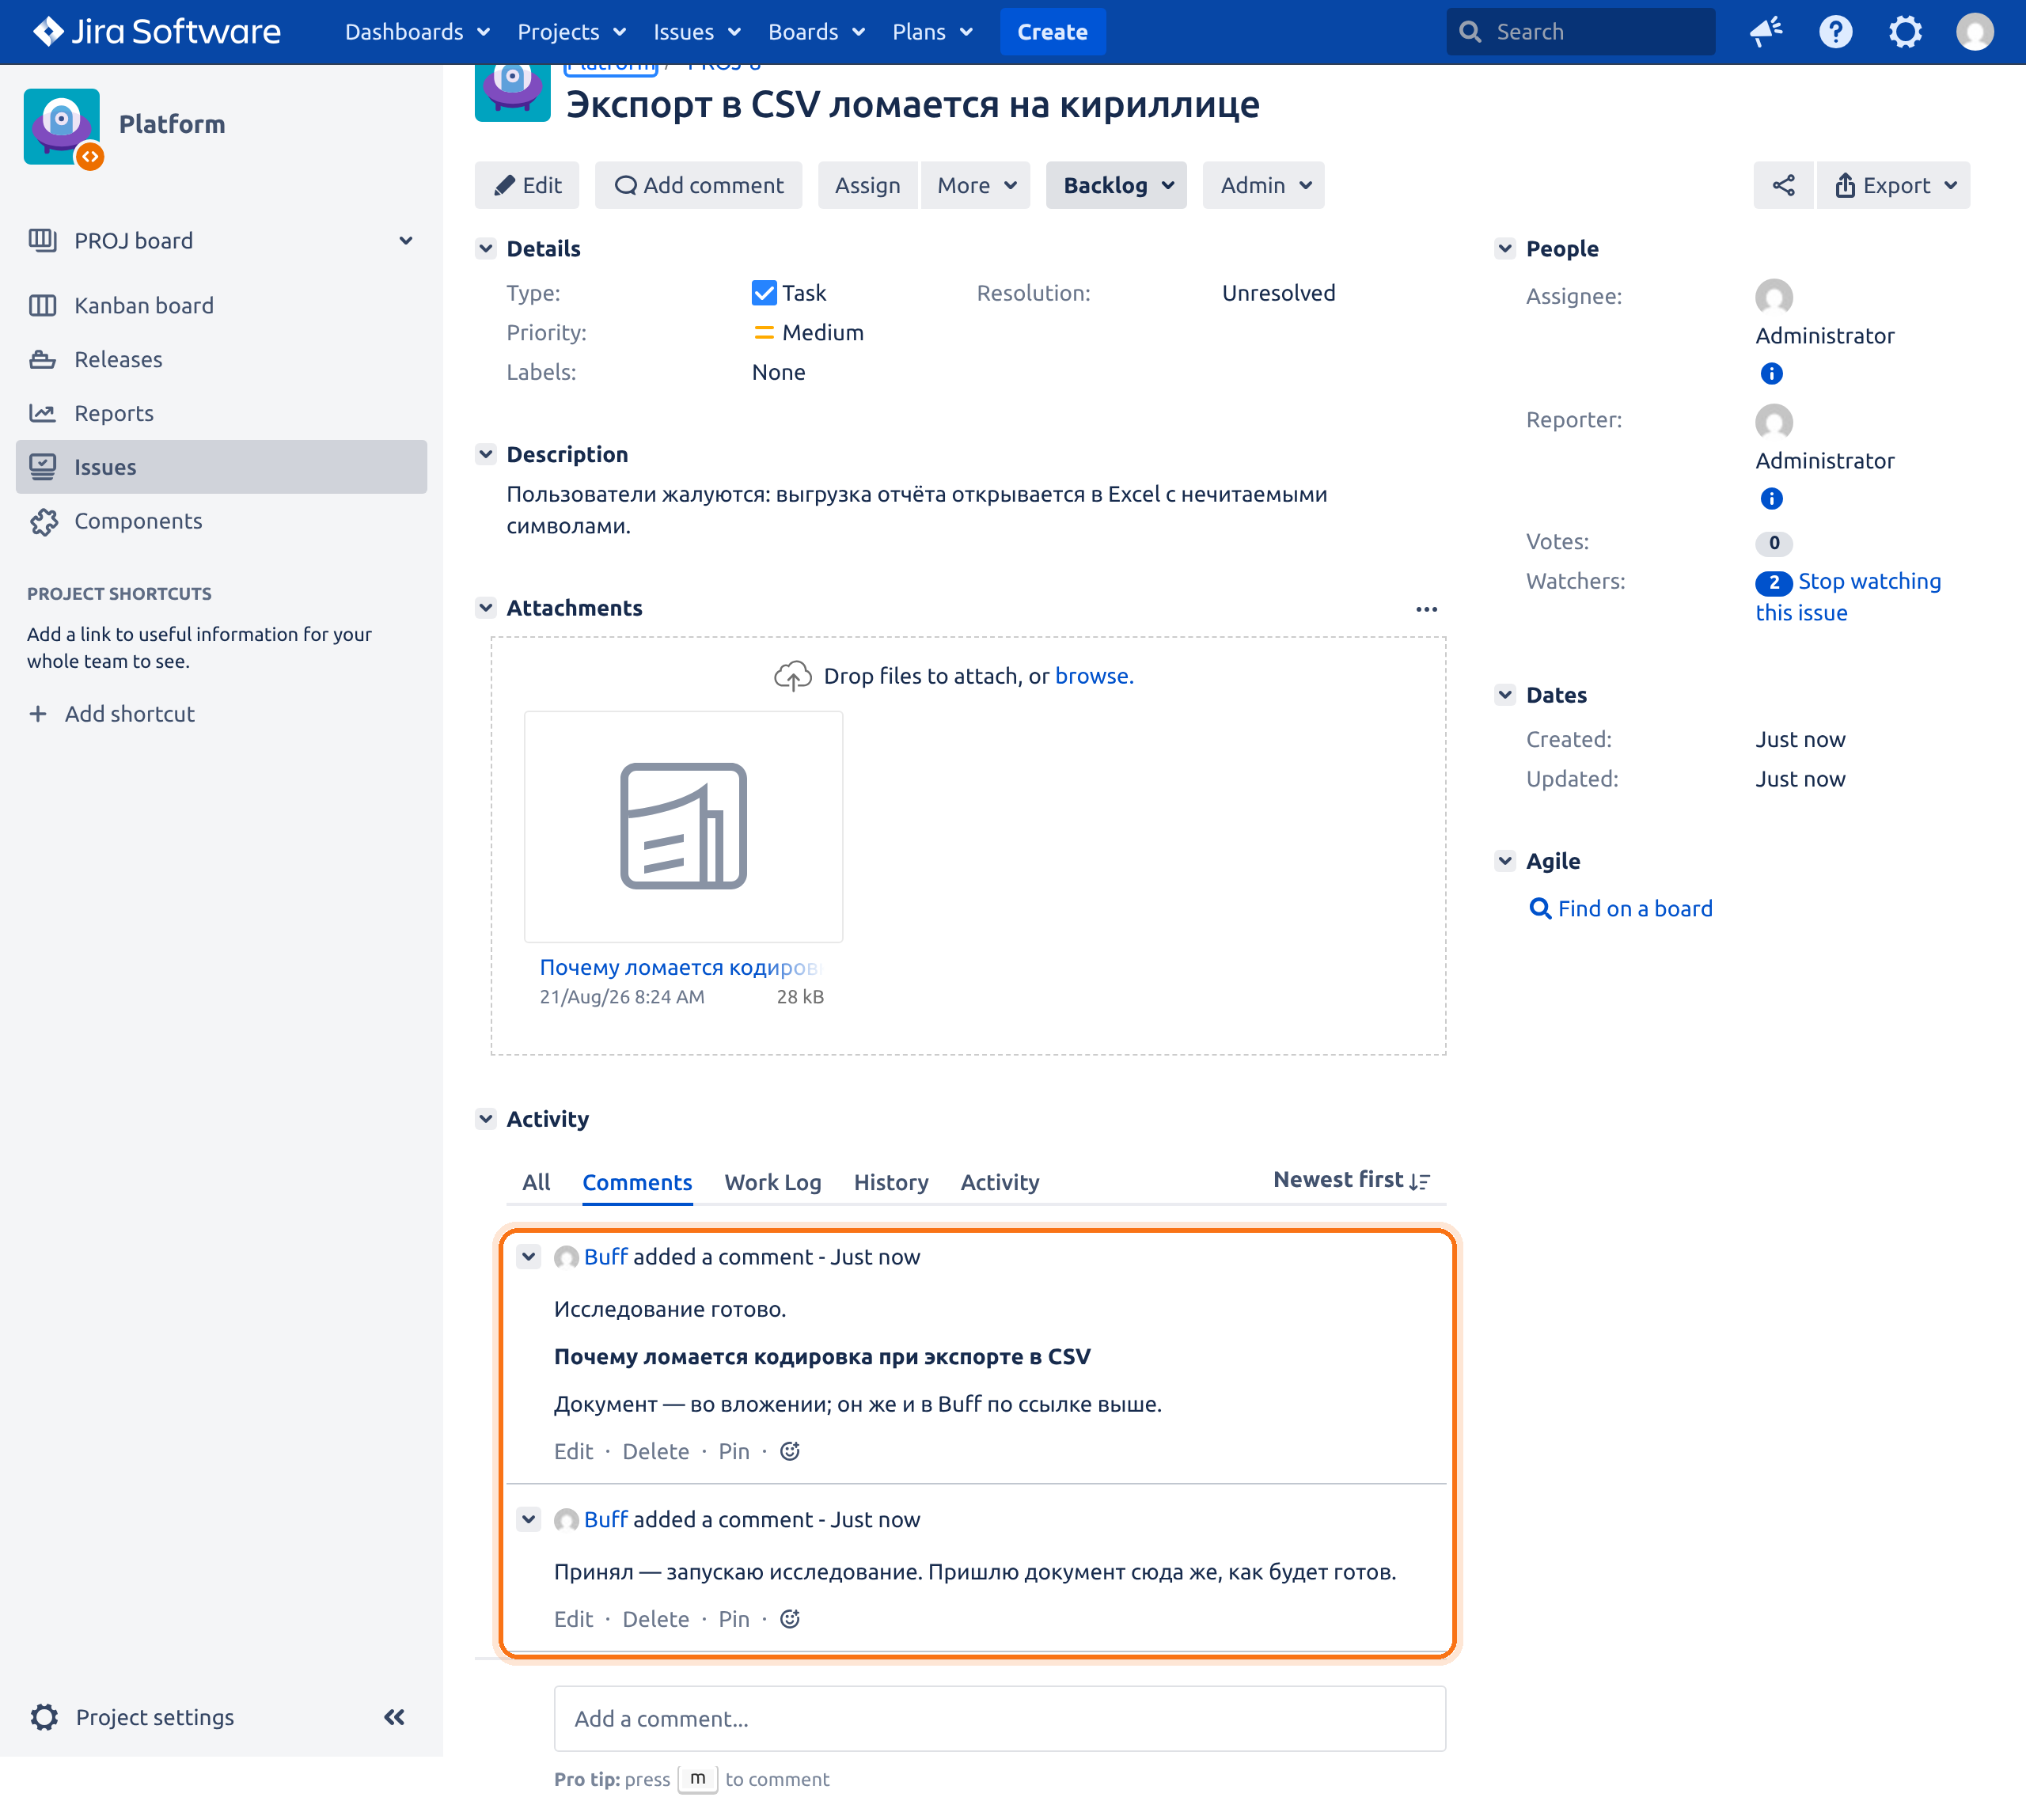Open the administration gear icon
2026x1820 pixels.
[1905, 32]
